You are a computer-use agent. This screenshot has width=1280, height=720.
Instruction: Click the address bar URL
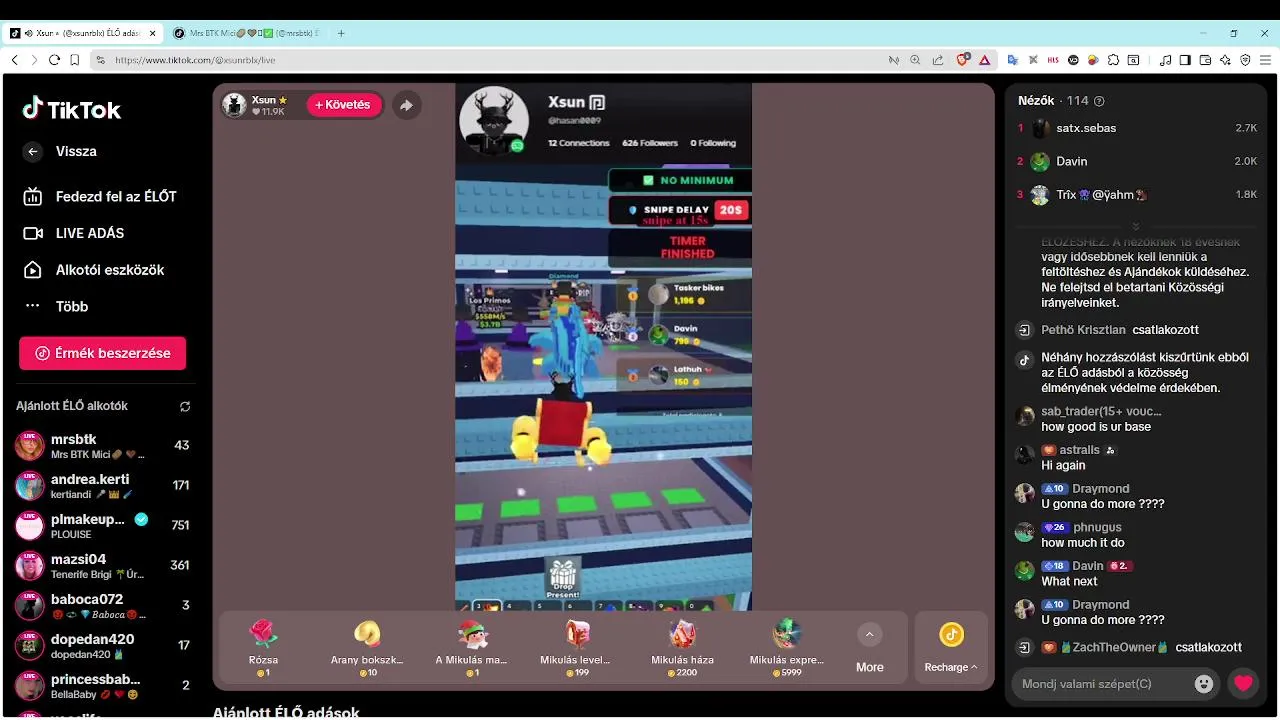coord(195,60)
